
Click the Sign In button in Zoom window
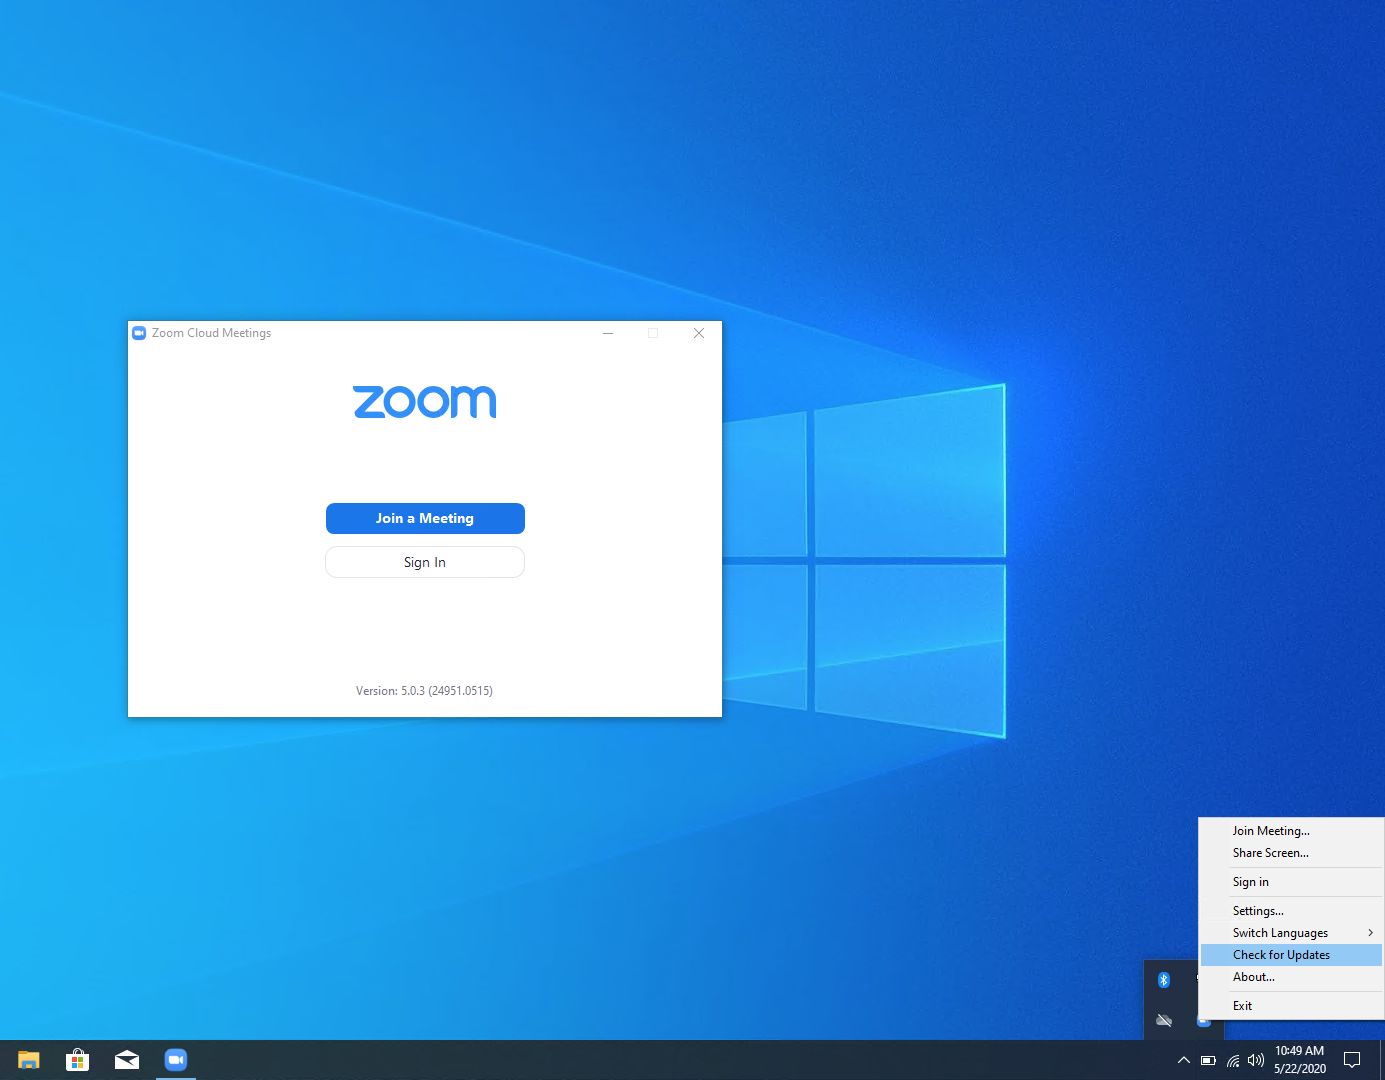[425, 562]
